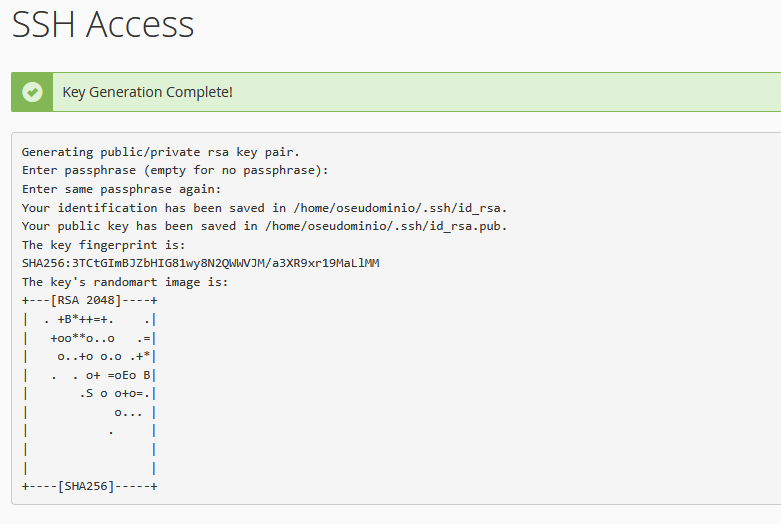Click the [SHA256] randomart footer
781x524 pixels.
pyautogui.click(x=88, y=486)
